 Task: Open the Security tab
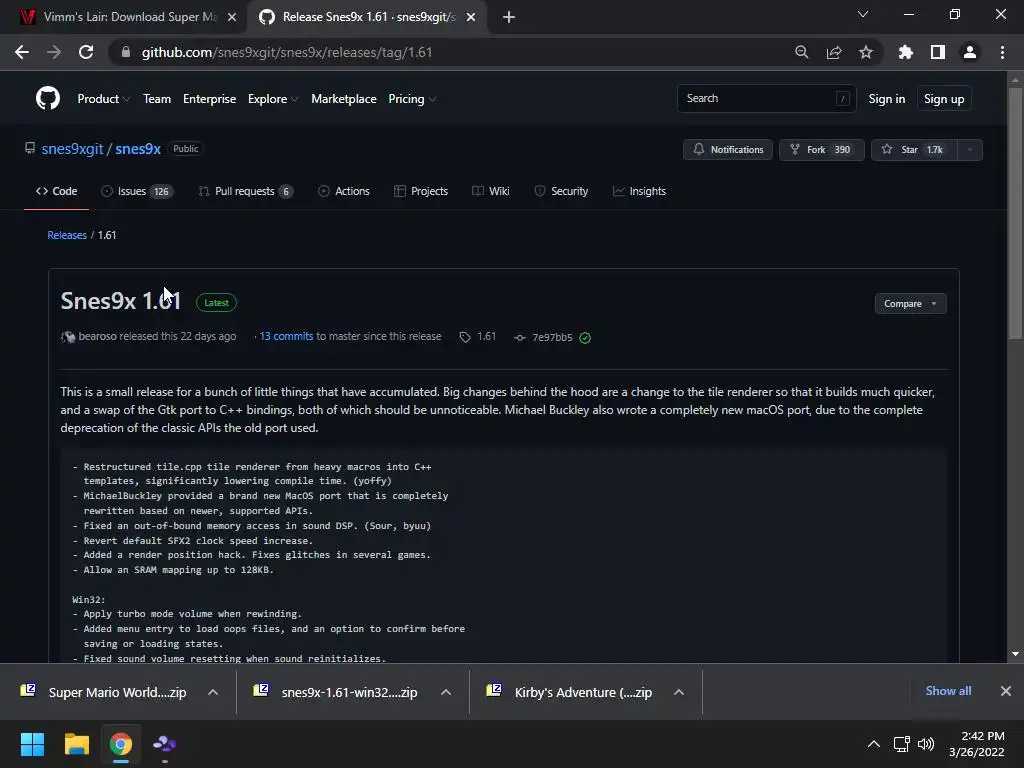click(x=561, y=191)
